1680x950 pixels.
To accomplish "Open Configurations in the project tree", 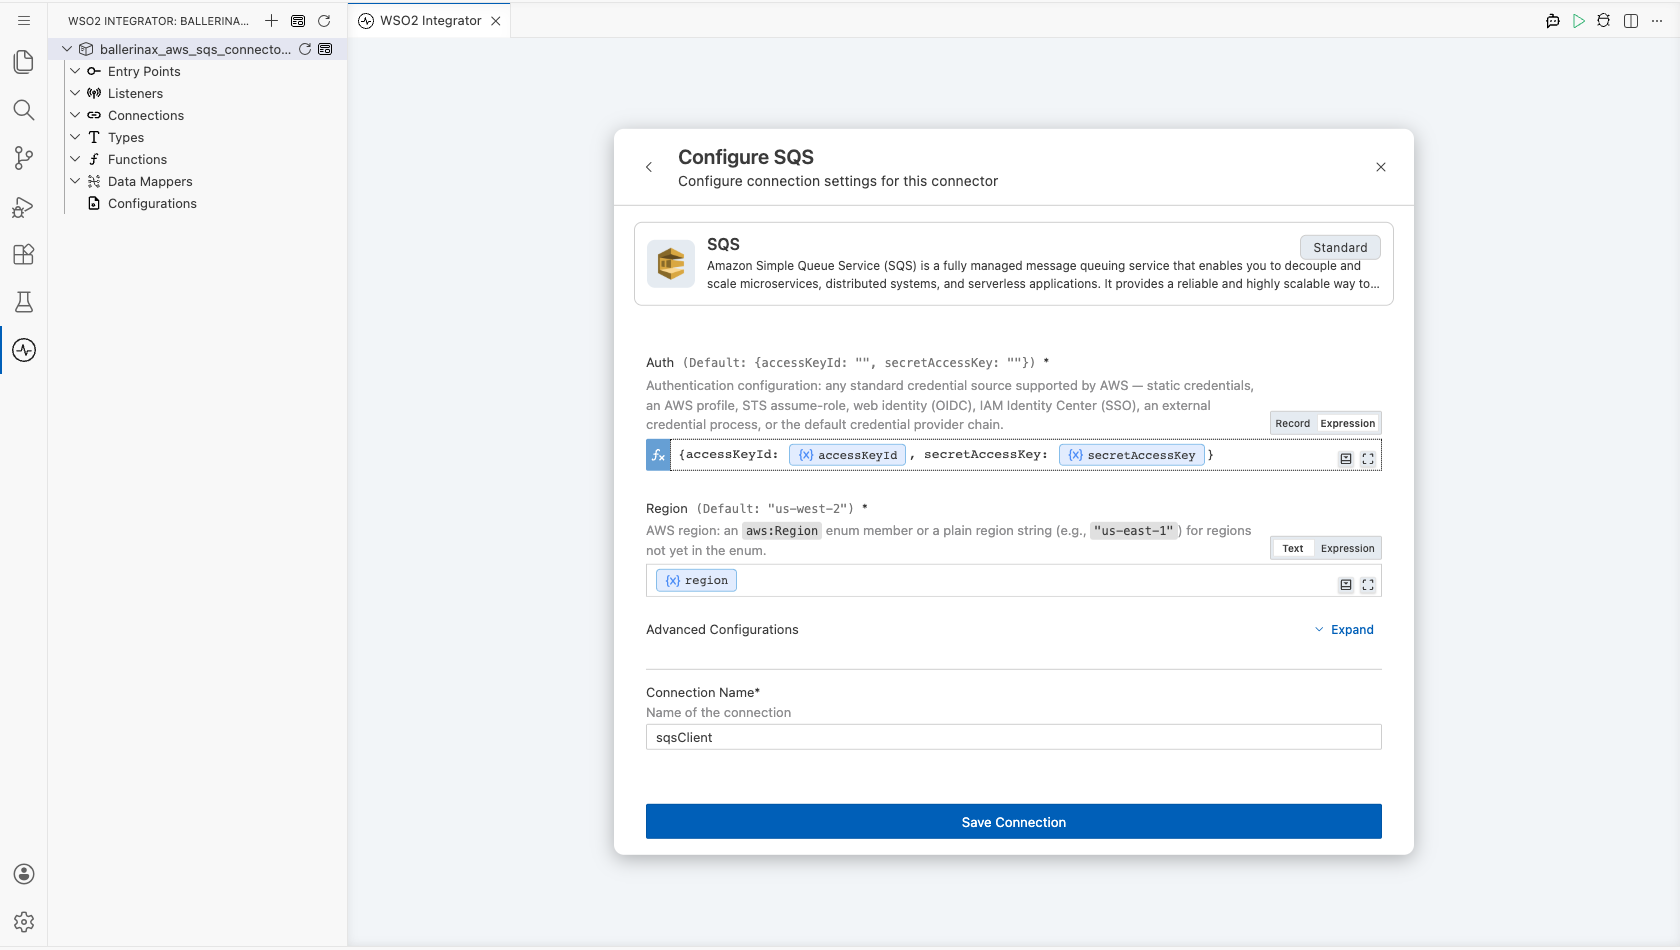I will [x=152, y=203].
